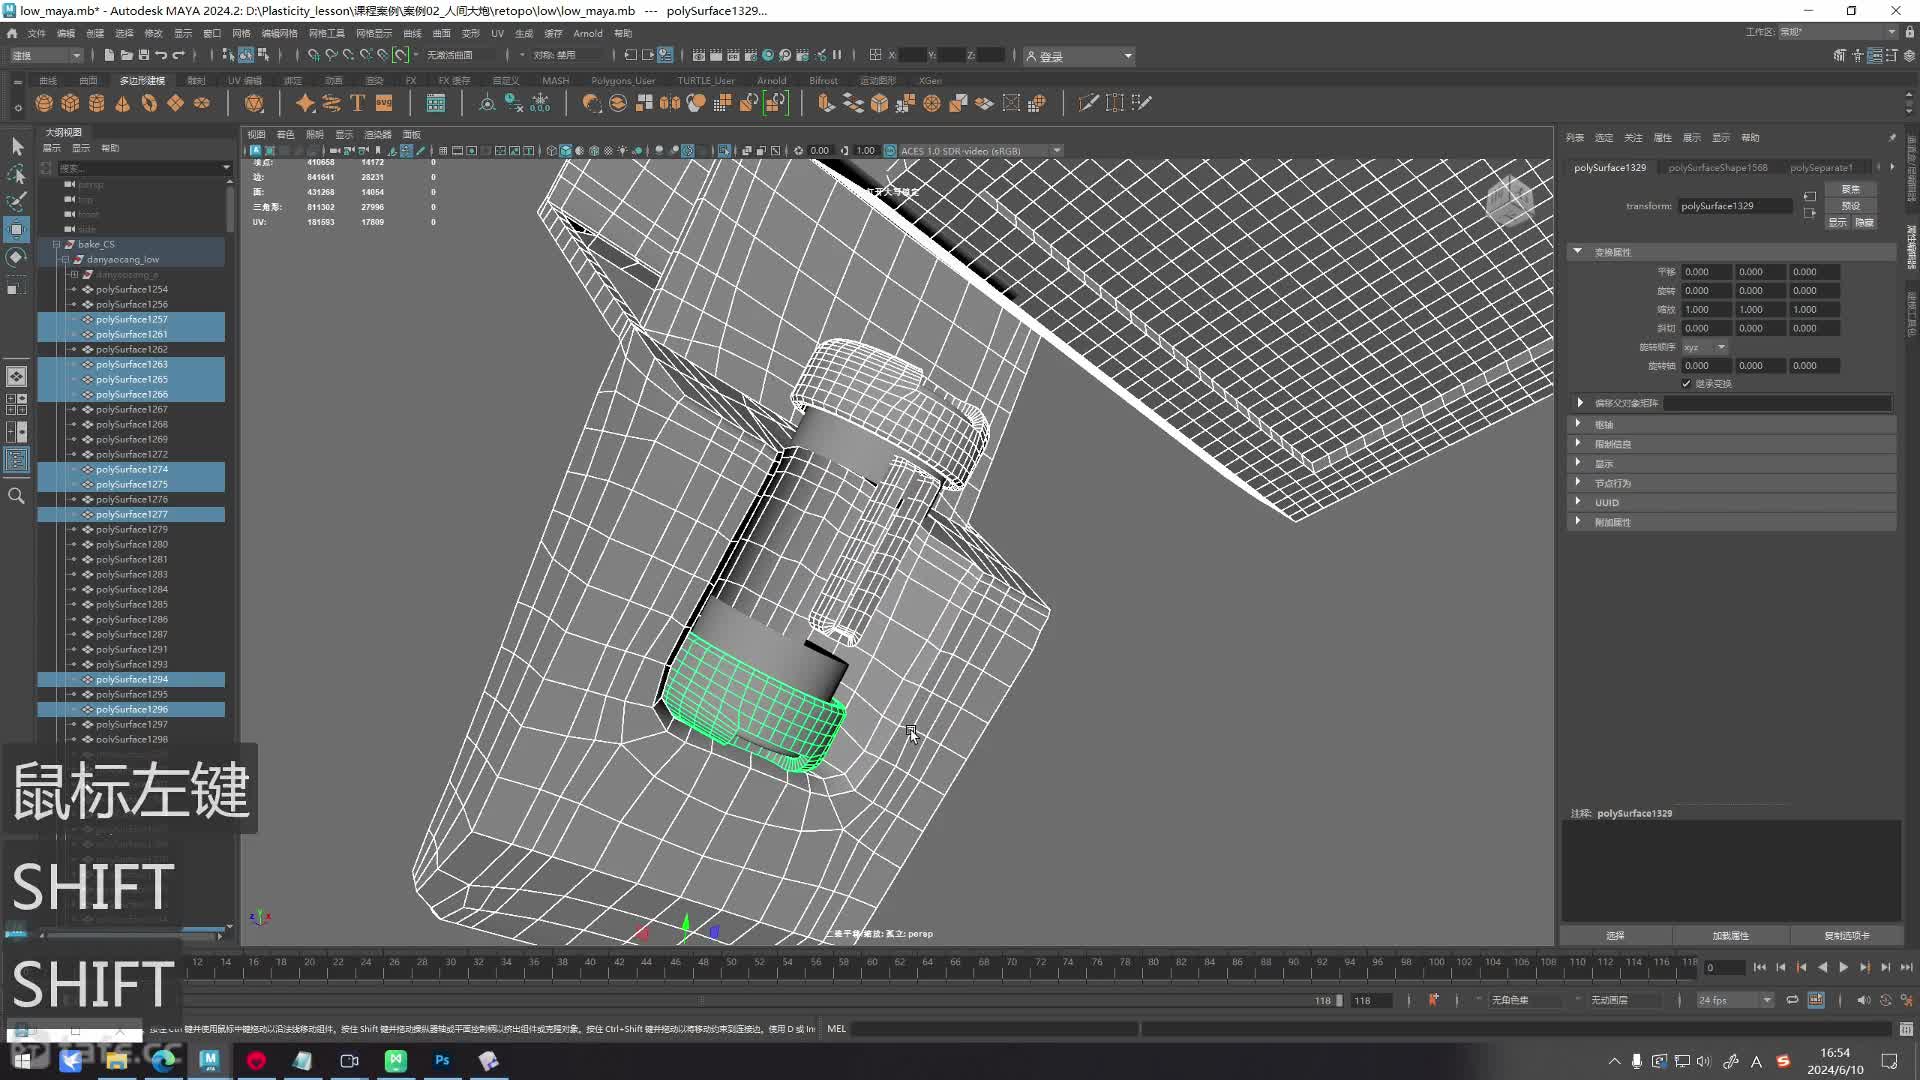Expand the UUID section

click(x=1579, y=502)
